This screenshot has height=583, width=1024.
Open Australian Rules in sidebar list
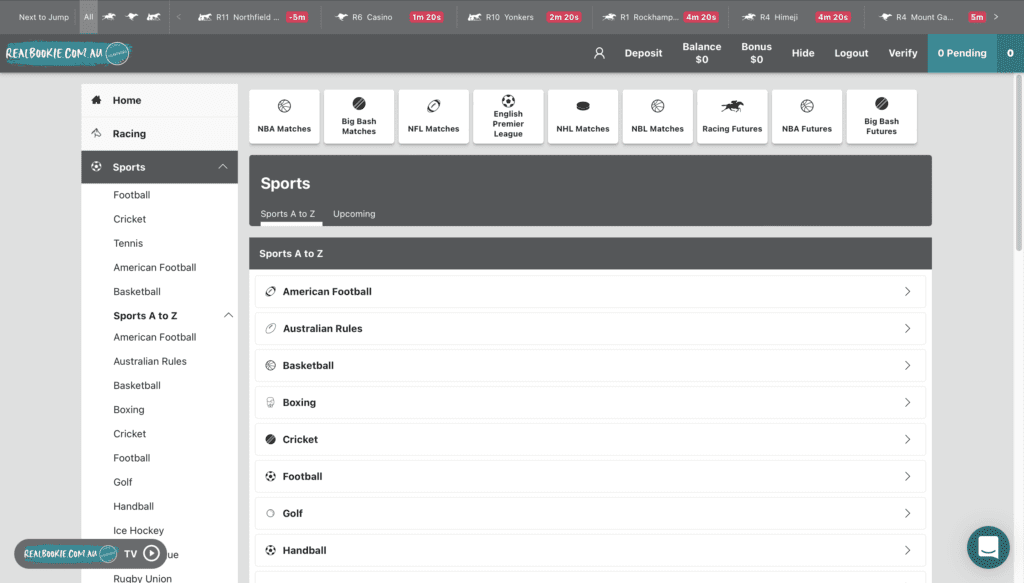pos(150,361)
